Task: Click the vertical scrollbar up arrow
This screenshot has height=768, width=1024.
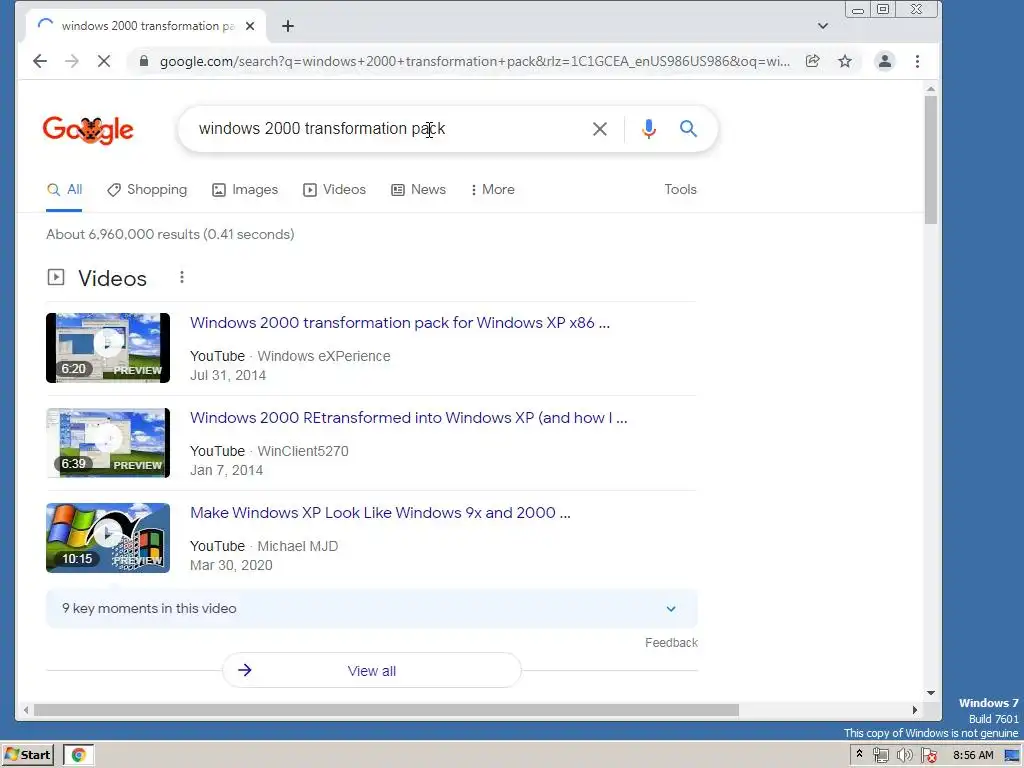Action: click(x=931, y=89)
